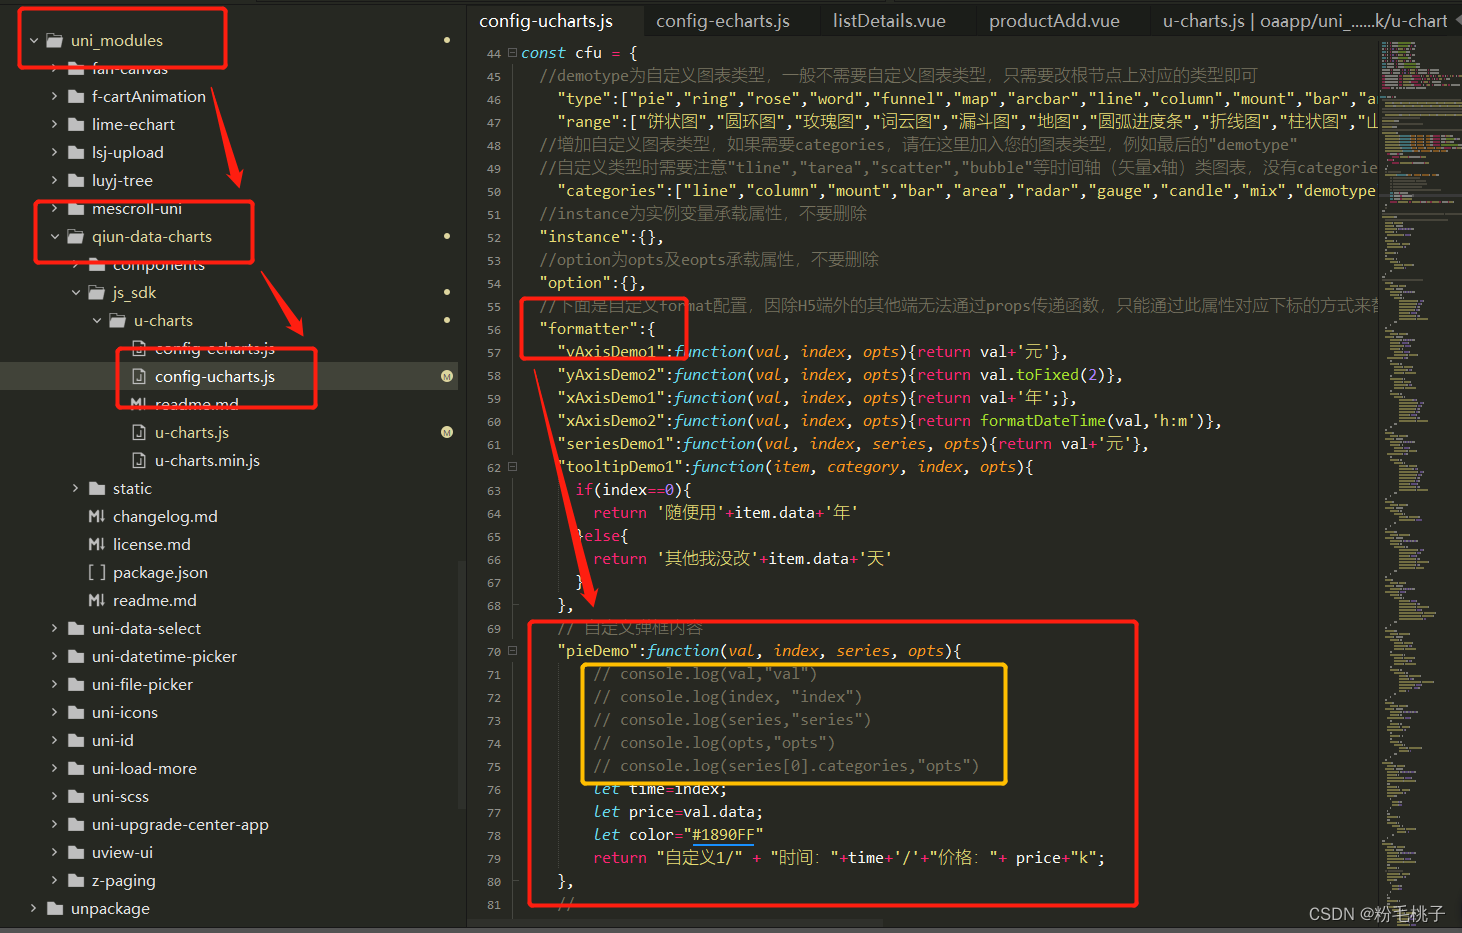Click the lsj-upload folder icon
Screen dimensions: 1462x933
coord(76,153)
